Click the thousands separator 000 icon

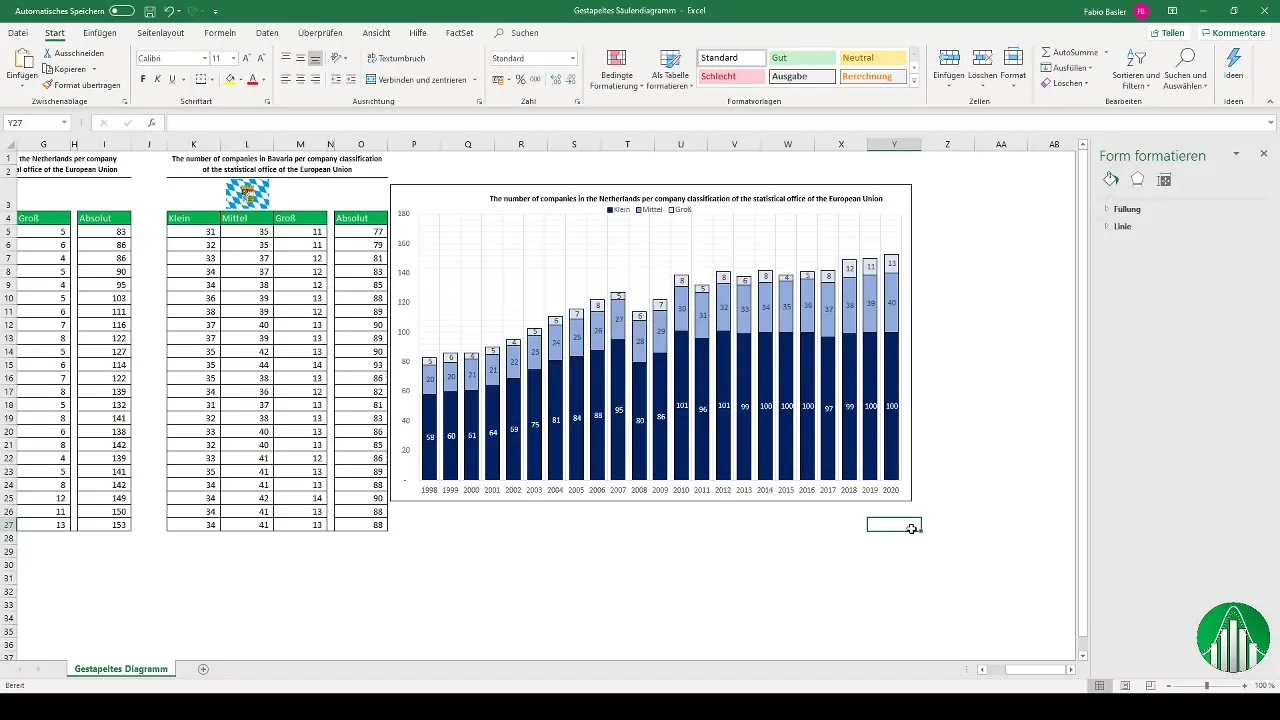coord(534,79)
